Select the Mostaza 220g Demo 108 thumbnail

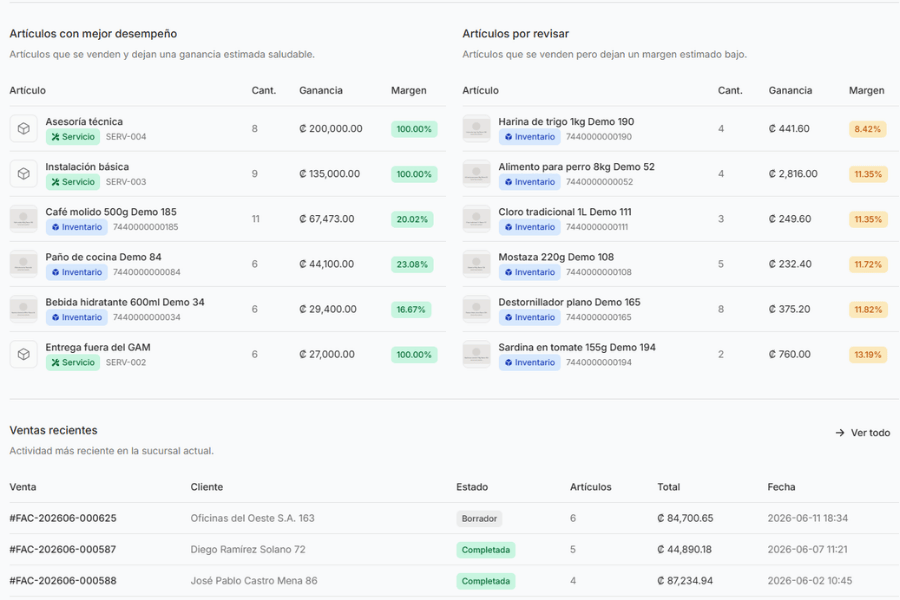coord(476,264)
